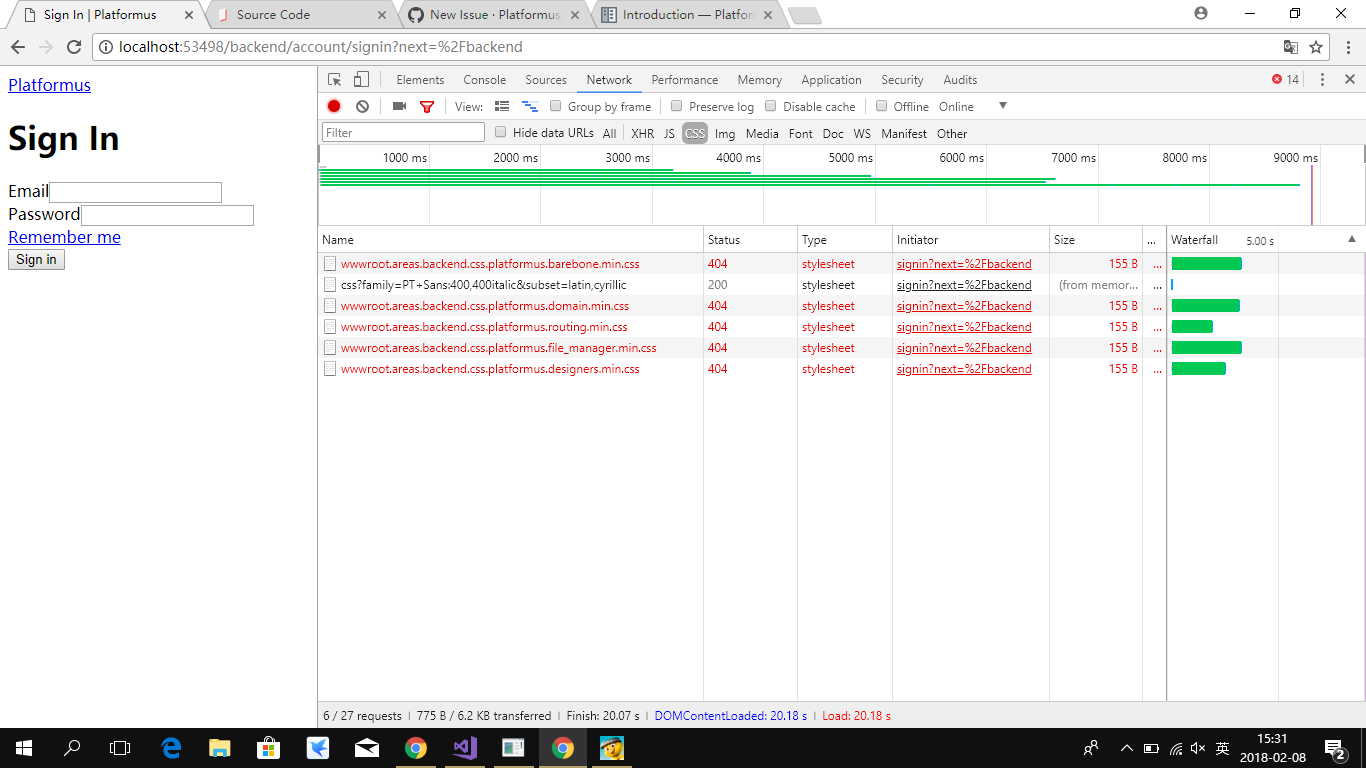Enable capture screenshots
This screenshot has height=768, width=1366.
point(399,106)
